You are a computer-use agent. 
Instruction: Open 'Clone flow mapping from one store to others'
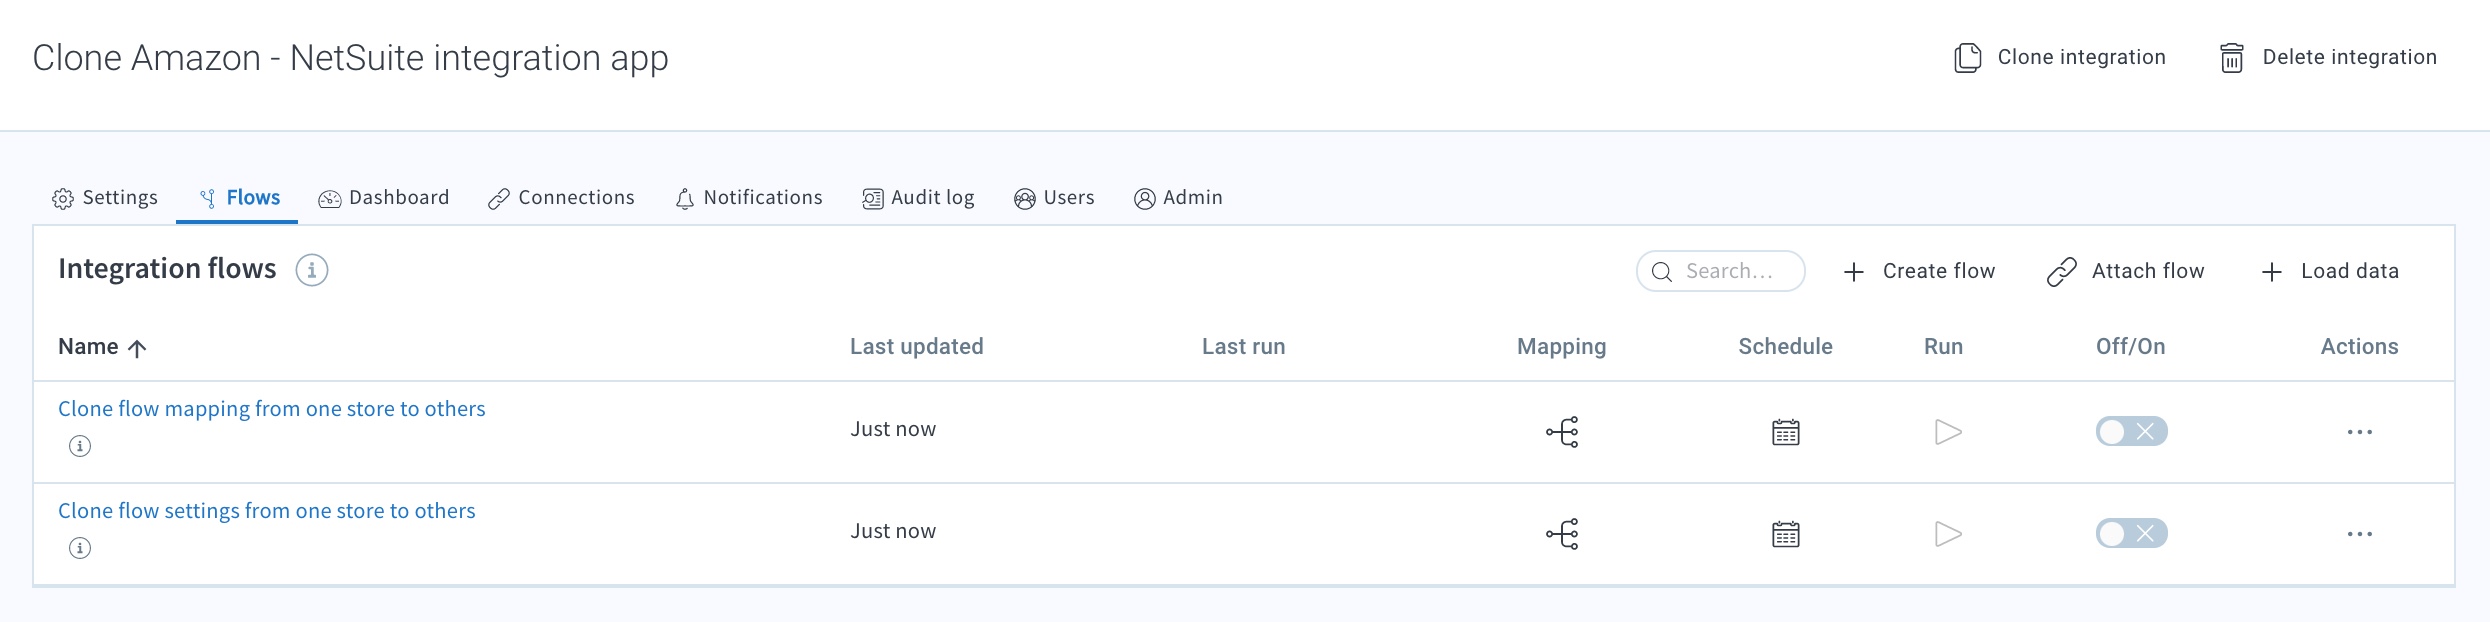point(272,409)
